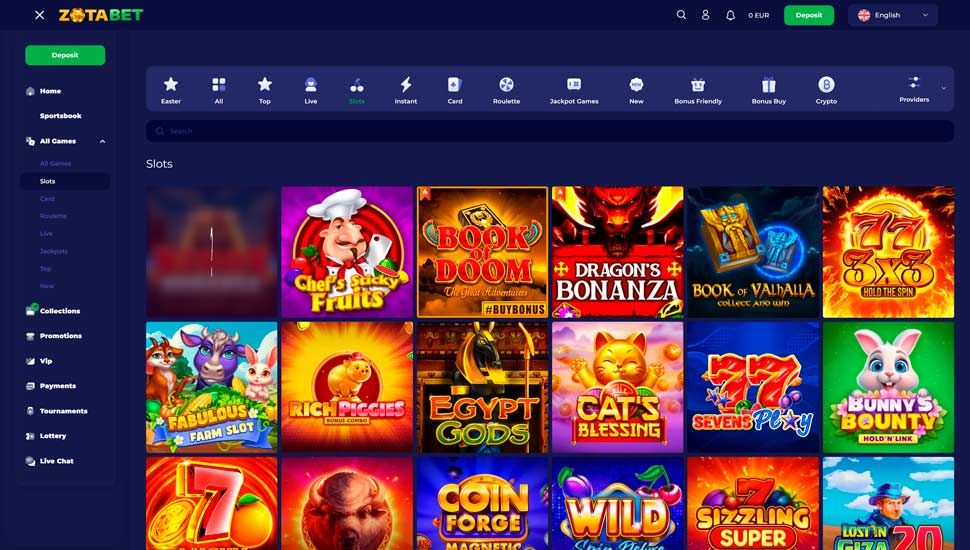Click the All Games dice icon
970x550 pixels.
point(30,141)
